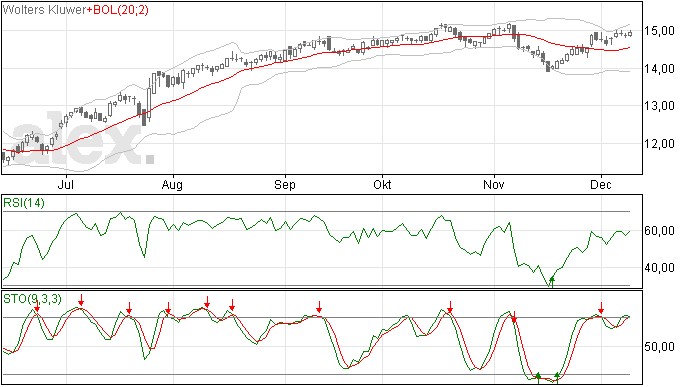Click the September red sell arrow in STO panel
Image resolution: width=690 pixels, height=387 pixels.
click(x=319, y=307)
